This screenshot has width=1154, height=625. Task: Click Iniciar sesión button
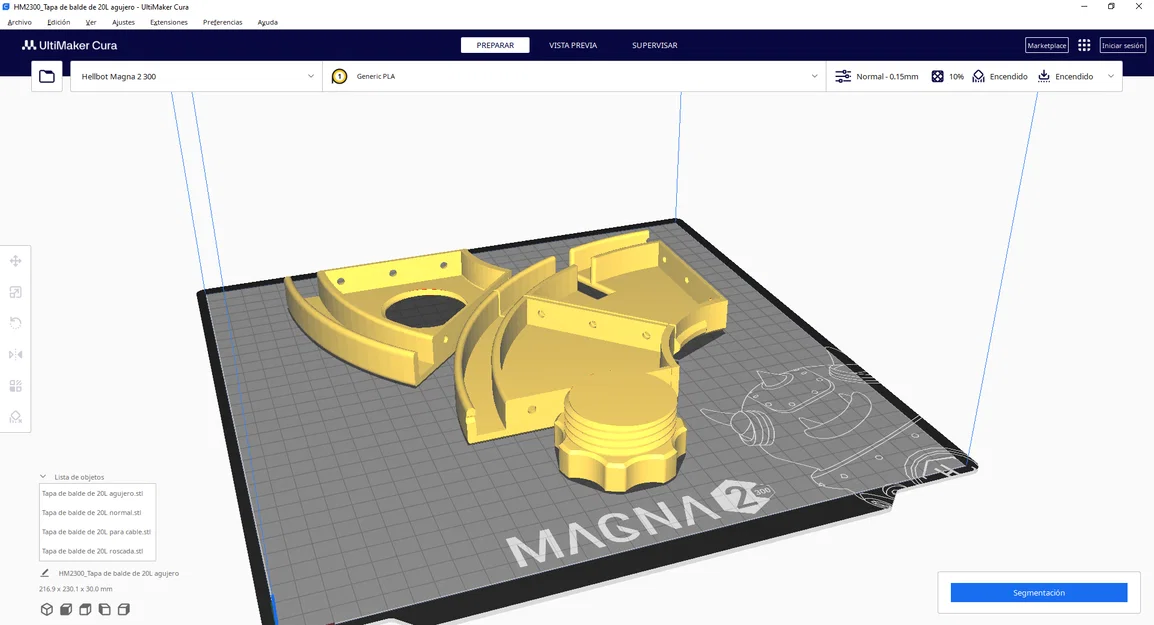tap(1122, 46)
